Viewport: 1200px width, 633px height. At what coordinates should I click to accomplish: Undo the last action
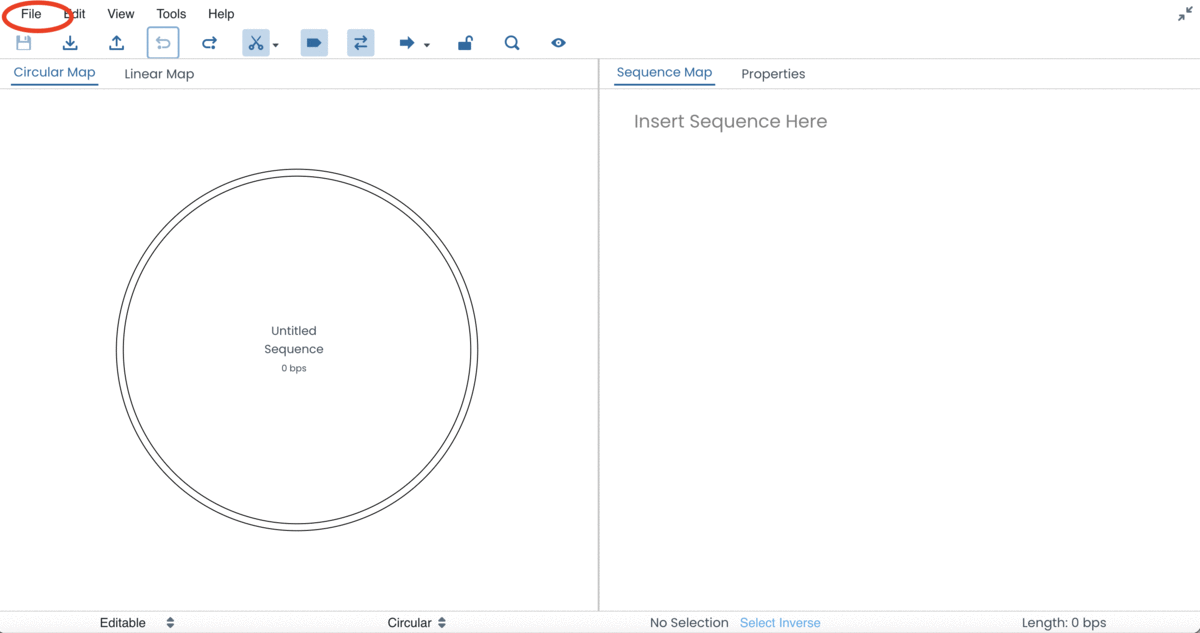[x=162, y=42]
